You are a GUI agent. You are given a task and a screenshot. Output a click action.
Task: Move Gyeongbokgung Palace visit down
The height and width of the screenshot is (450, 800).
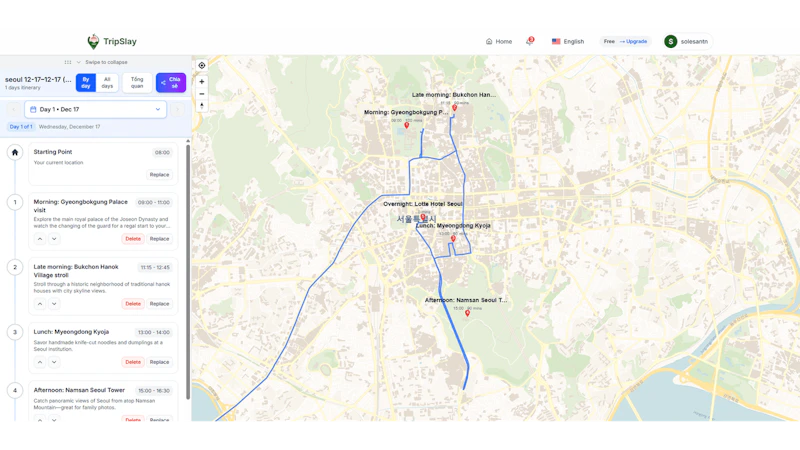coord(54,239)
